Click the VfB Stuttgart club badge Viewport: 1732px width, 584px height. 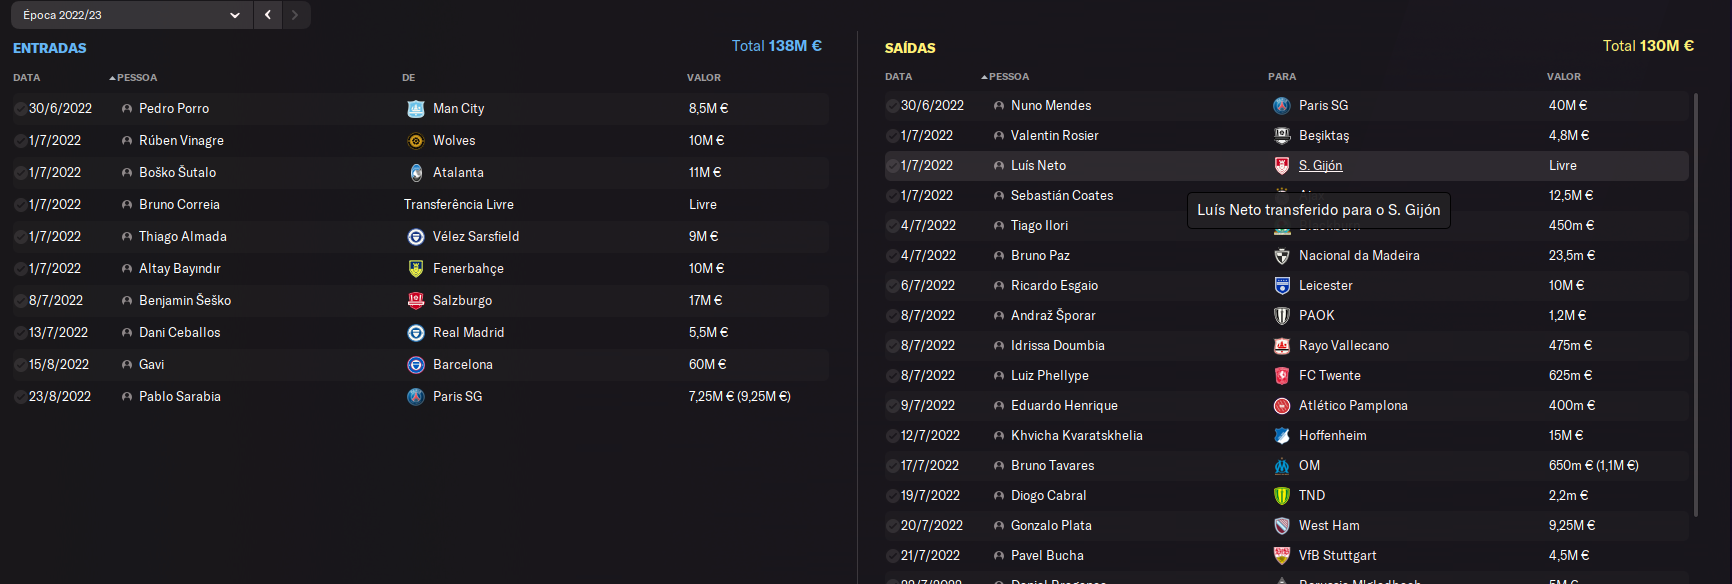coord(1282,556)
